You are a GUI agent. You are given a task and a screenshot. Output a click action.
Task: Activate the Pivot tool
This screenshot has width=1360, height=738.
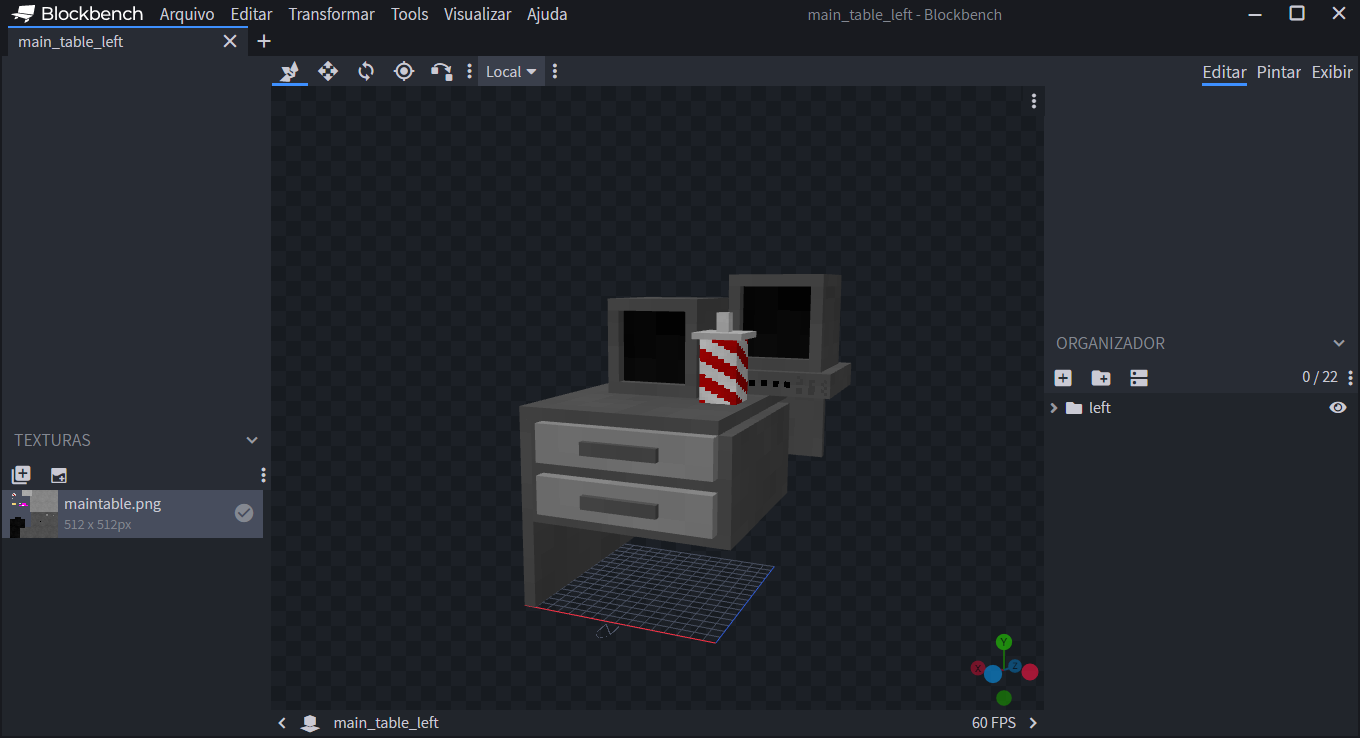404,71
